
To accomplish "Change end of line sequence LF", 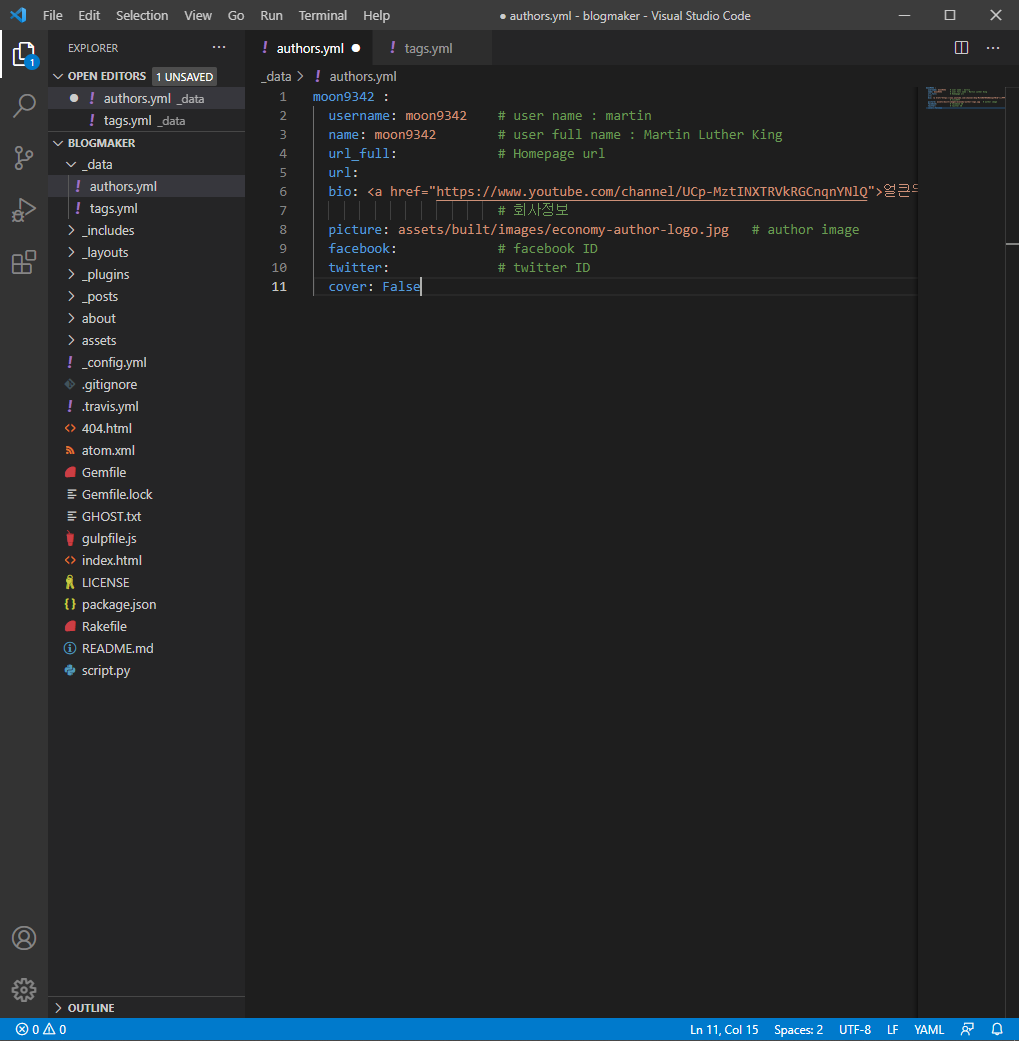I will pos(892,1030).
